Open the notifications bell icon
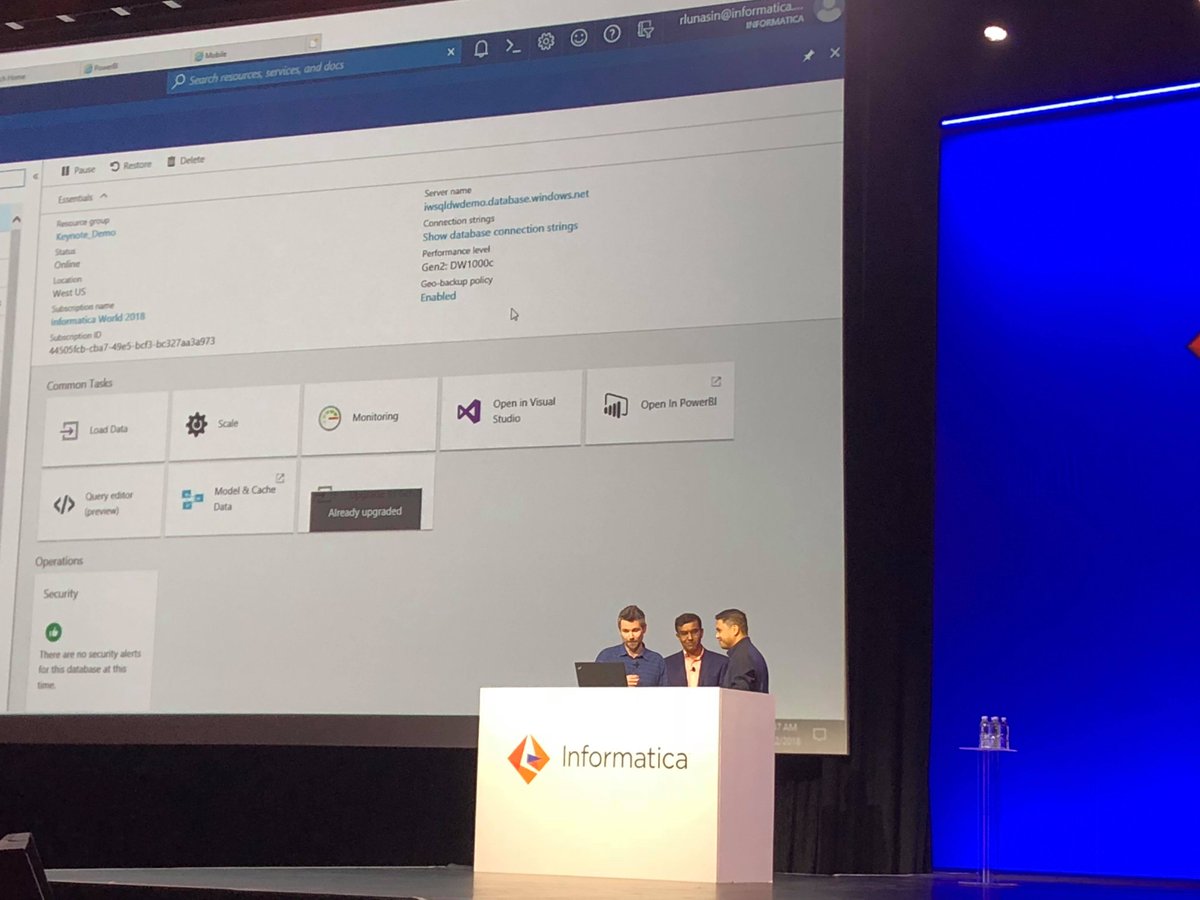This screenshot has height=900, width=1200. (481, 47)
